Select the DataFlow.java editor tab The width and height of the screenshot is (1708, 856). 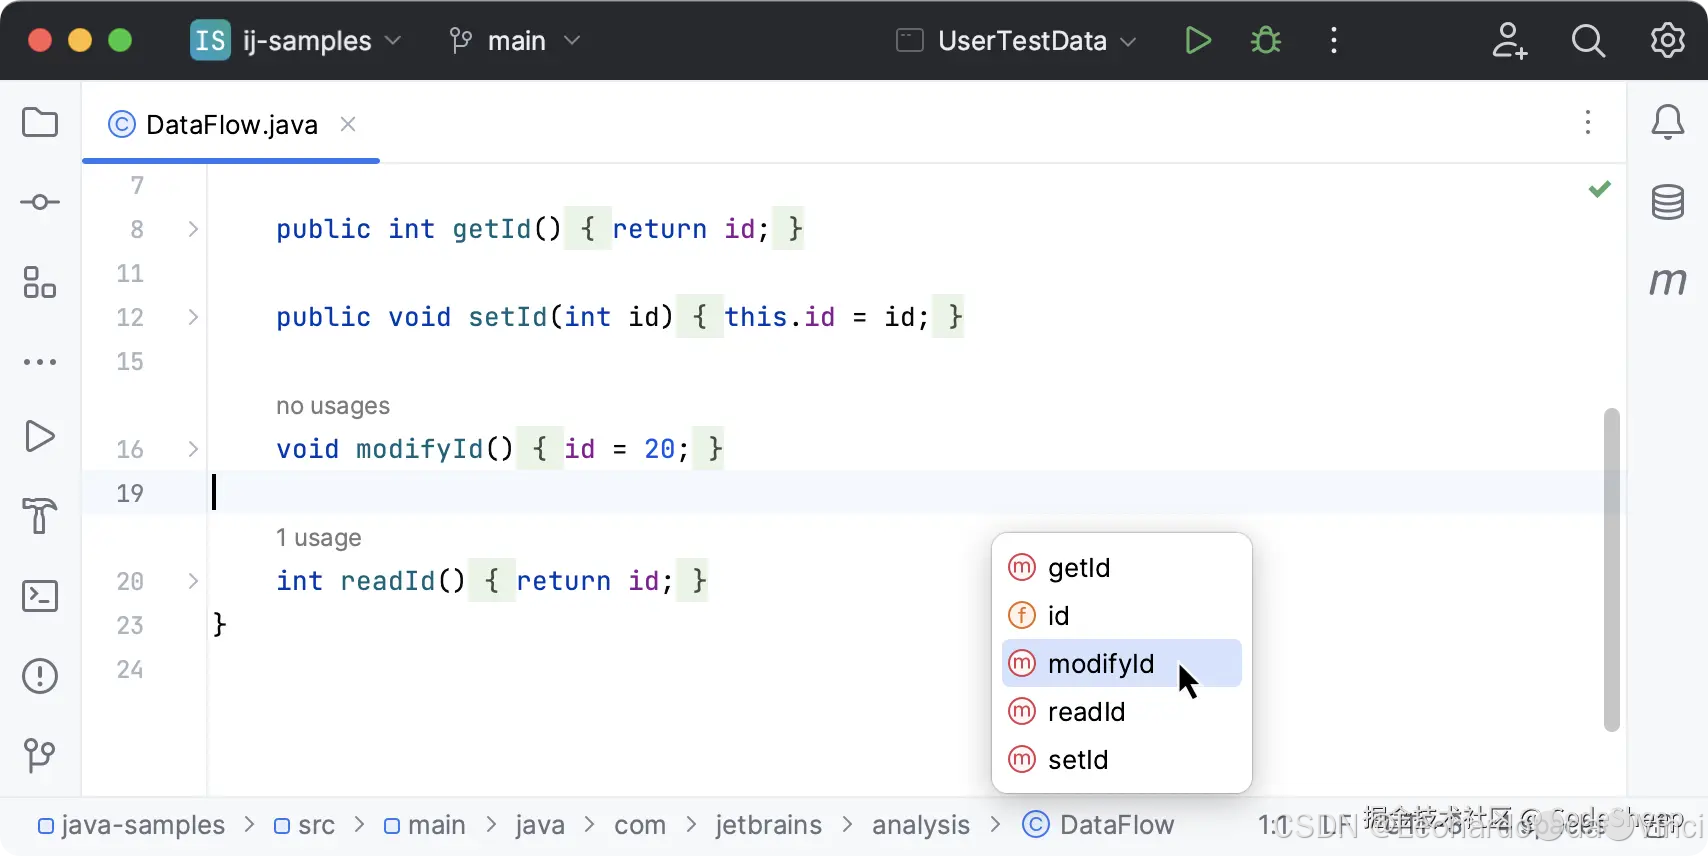pyautogui.click(x=231, y=124)
